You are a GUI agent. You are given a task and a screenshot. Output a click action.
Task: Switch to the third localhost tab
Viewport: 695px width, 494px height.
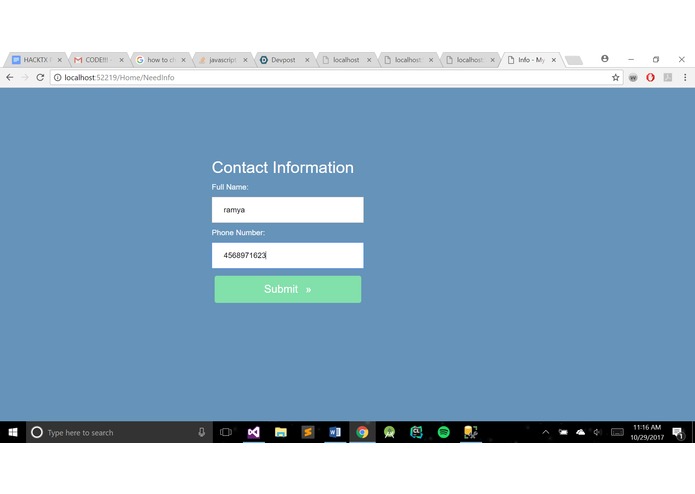tap(469, 60)
